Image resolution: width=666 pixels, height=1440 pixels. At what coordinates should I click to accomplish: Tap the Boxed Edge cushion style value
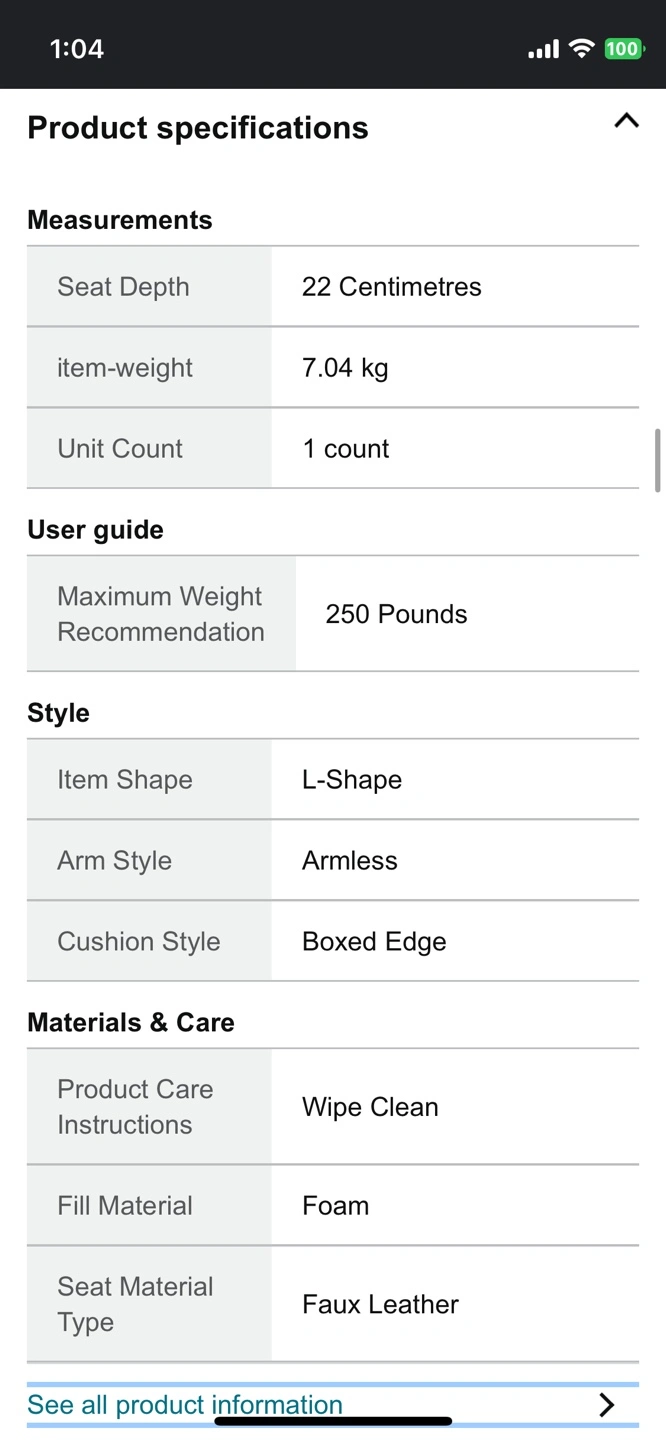click(374, 942)
